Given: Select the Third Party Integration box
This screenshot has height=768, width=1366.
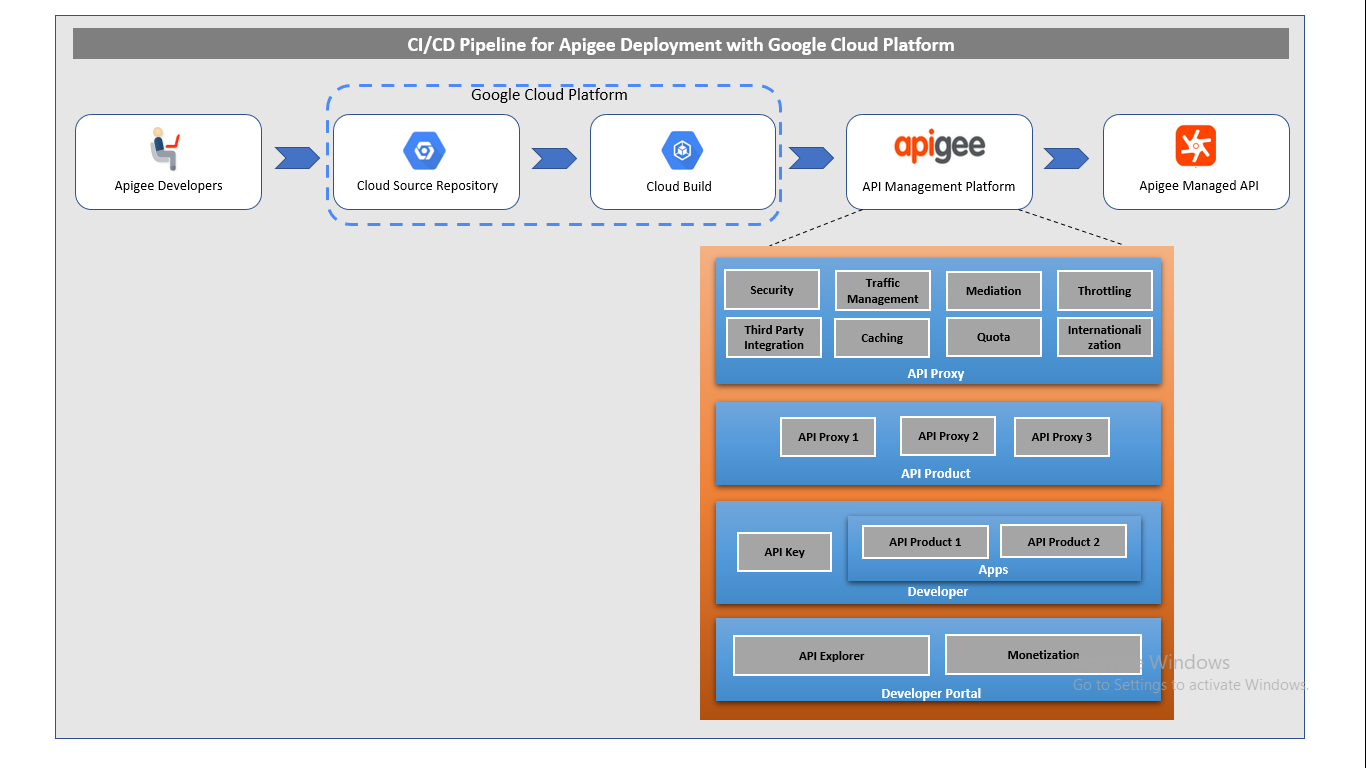Looking at the screenshot, I should click(x=774, y=337).
